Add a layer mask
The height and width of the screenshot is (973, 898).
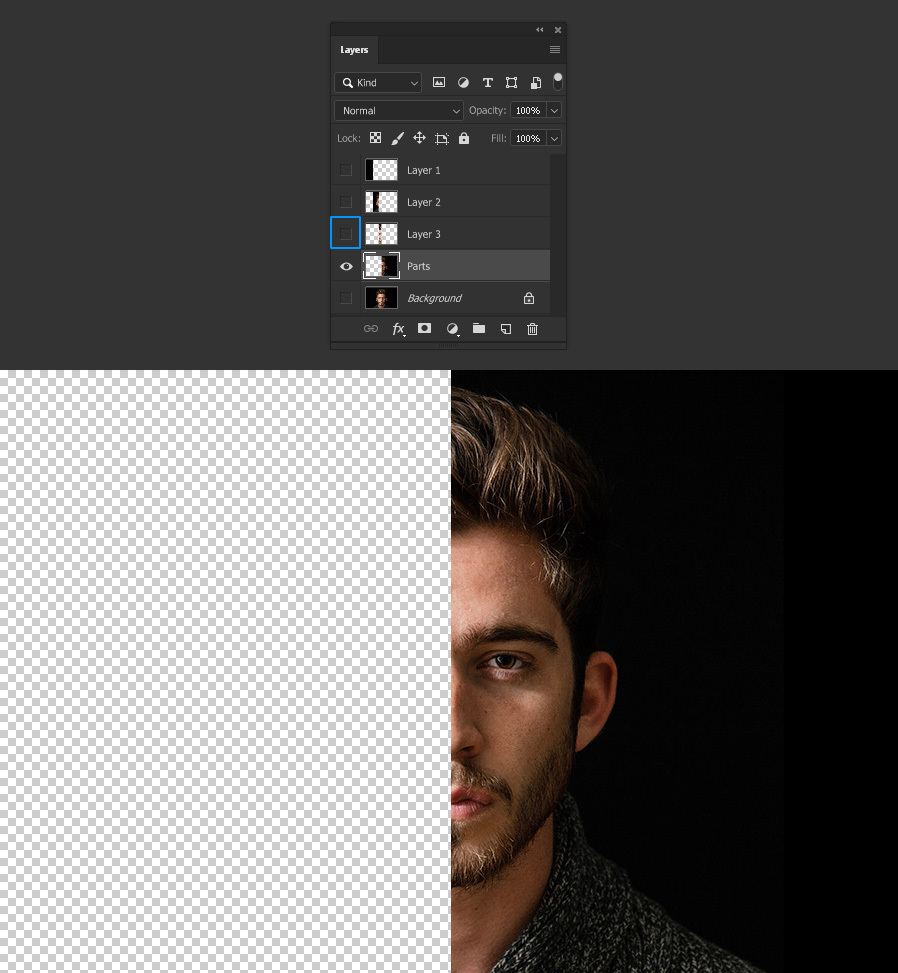(424, 328)
